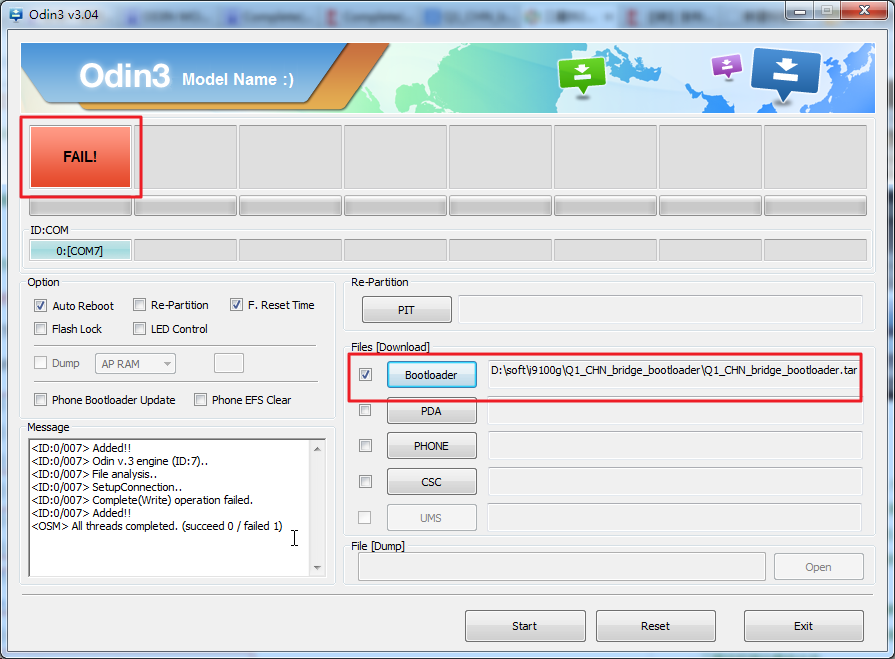Click the 'SetupConnection..' log line
Image resolution: width=895 pixels, height=659 pixels.
coord(107,487)
